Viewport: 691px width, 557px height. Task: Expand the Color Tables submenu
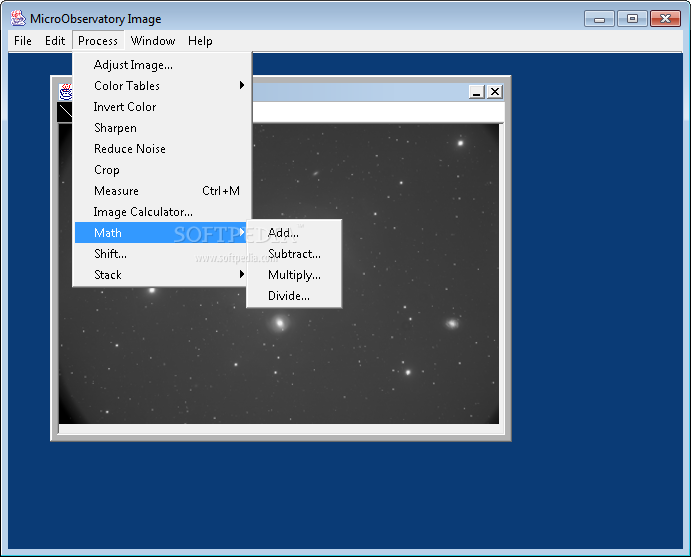161,86
